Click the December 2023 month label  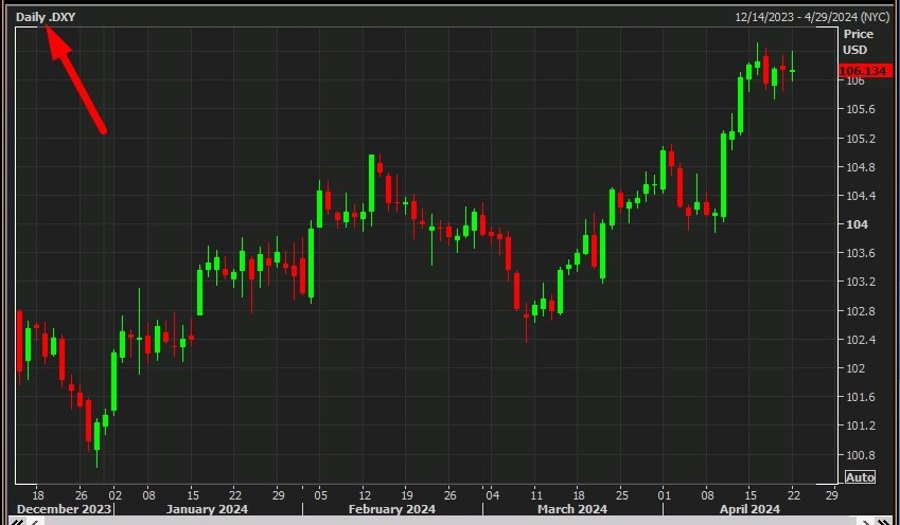(64, 509)
